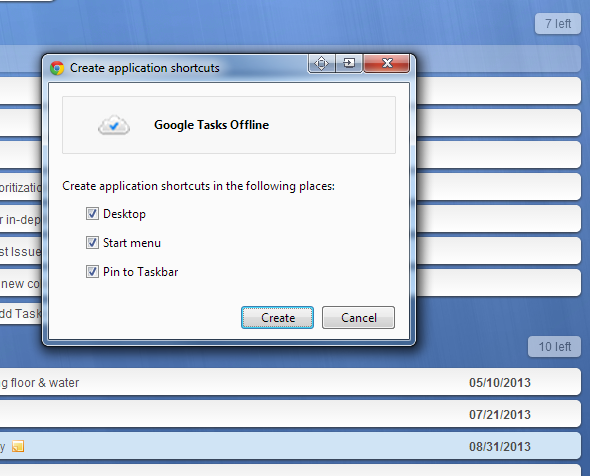The width and height of the screenshot is (590, 476).
Task: Click the yellow note icon on 08/31/2013 task
Action: pyautogui.click(x=18, y=446)
